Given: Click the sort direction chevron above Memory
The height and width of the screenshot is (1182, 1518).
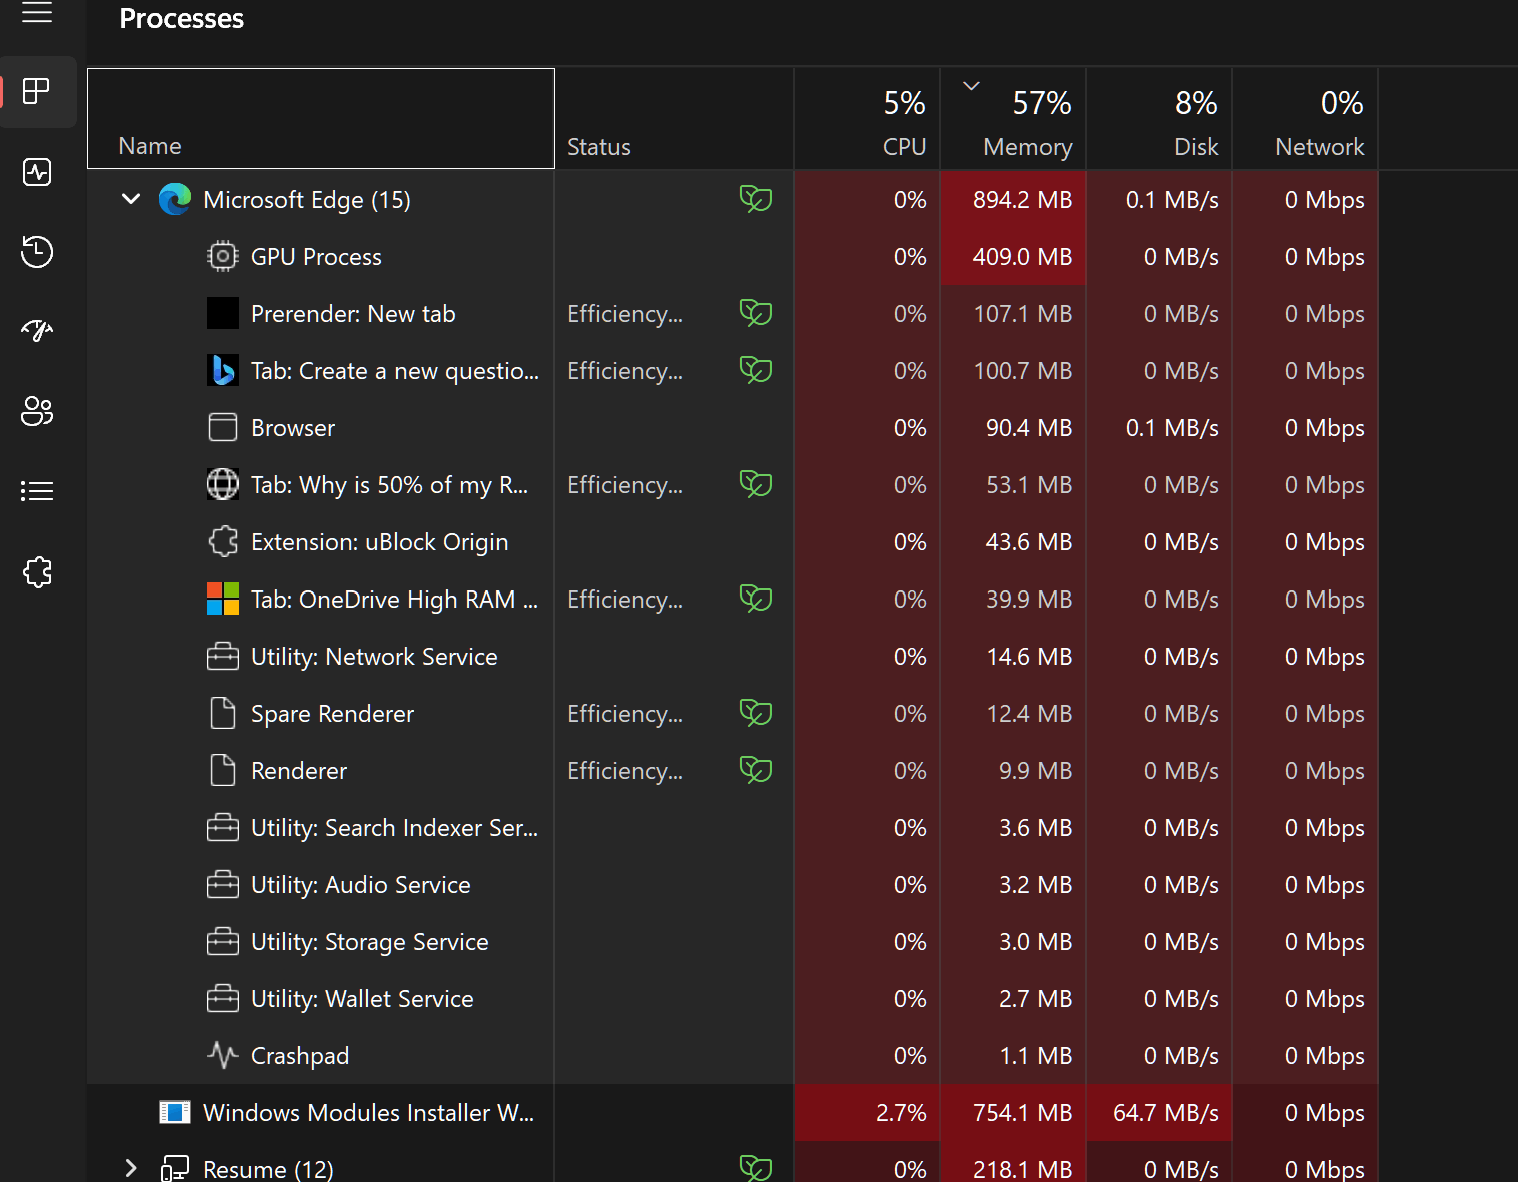Looking at the screenshot, I should pos(969,87).
